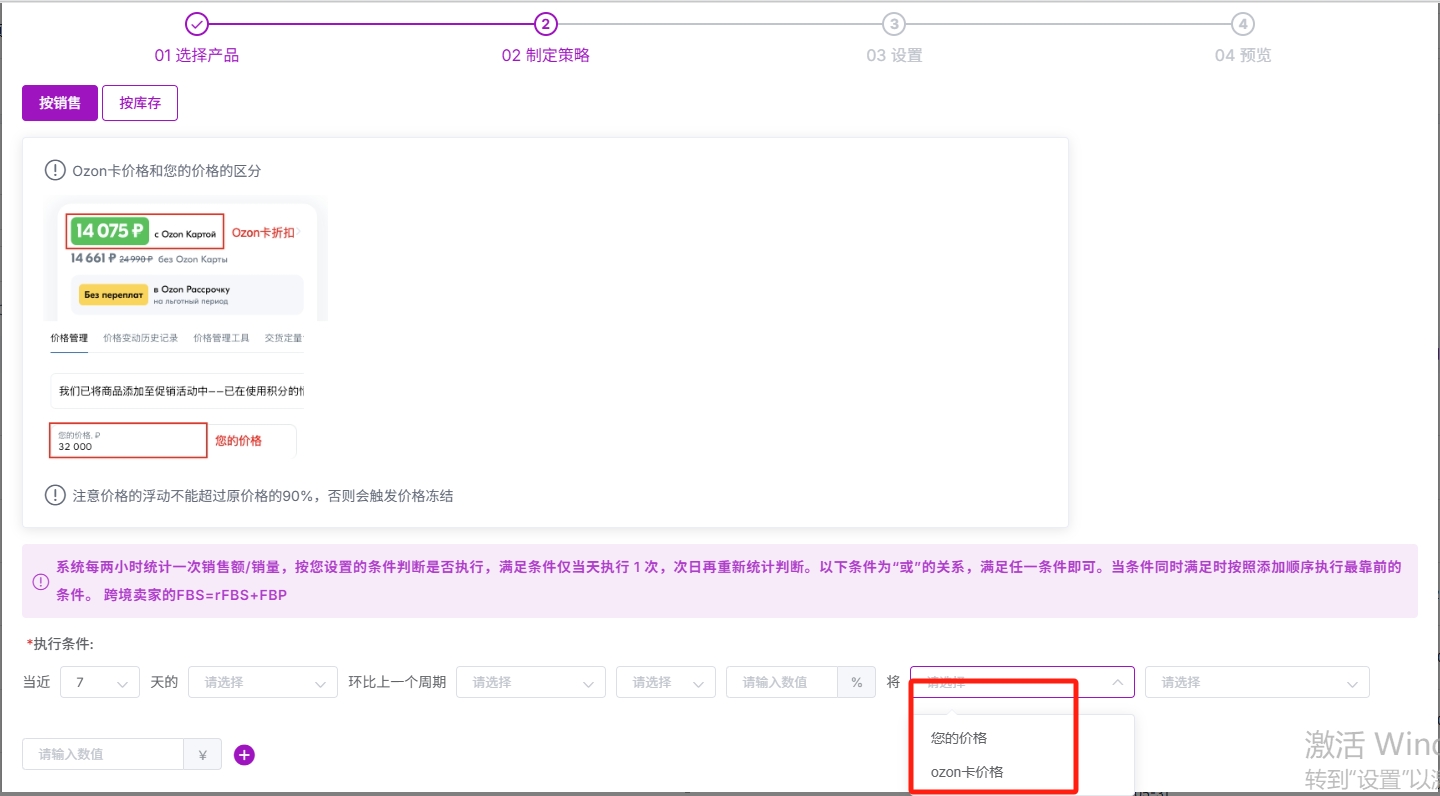Image resolution: width=1440 pixels, height=796 pixels.
Task: Click the step 02 制定策略 circle
Action: click(545, 24)
